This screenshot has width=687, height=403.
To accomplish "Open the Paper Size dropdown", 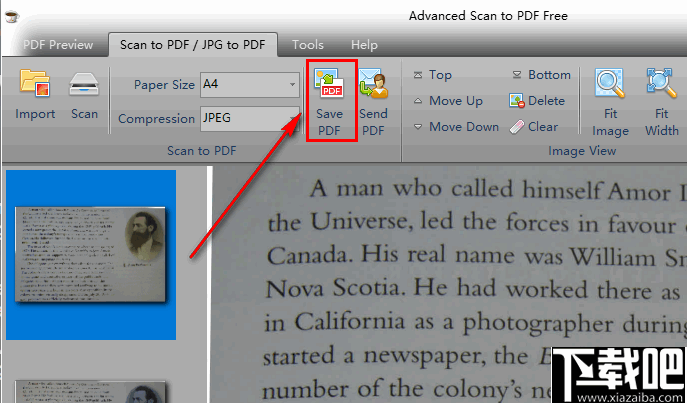I will tap(250, 85).
